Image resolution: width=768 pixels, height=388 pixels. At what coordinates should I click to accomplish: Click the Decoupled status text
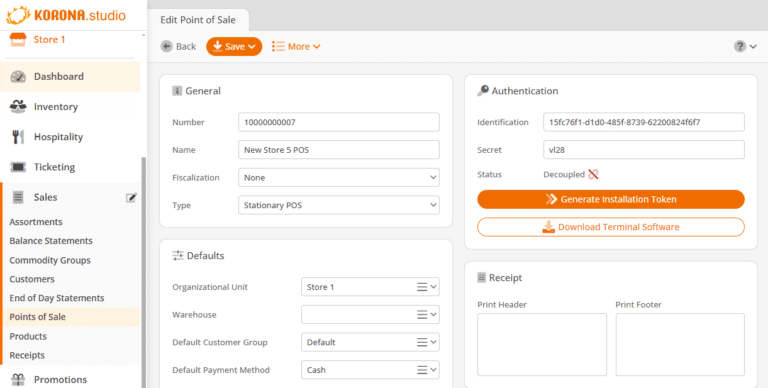(564, 174)
